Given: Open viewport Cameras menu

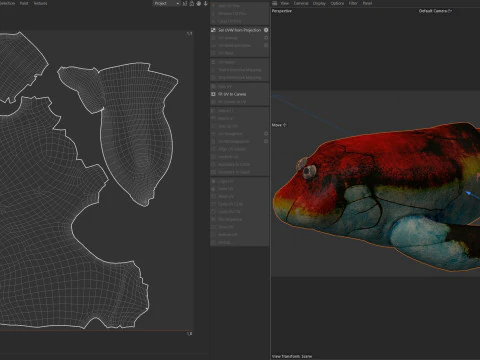Looking at the screenshot, I should pyautogui.click(x=301, y=3).
